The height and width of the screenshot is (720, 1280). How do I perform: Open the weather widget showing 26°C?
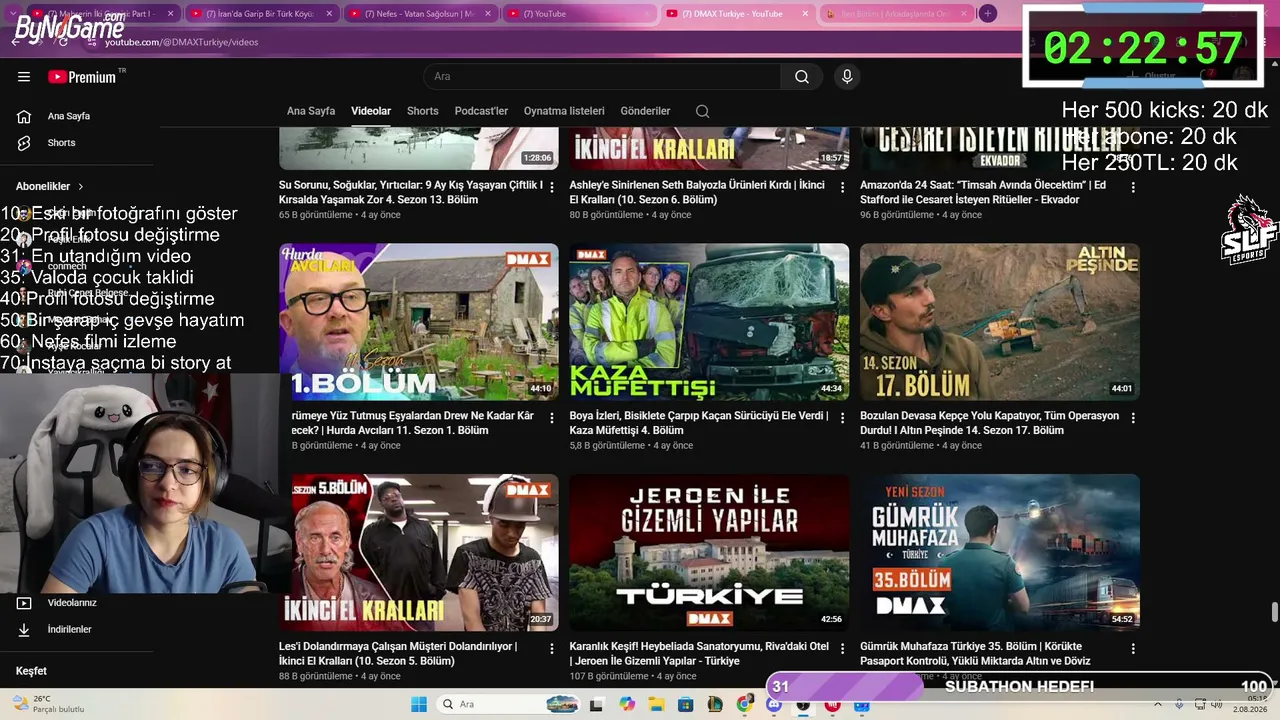click(x=48, y=704)
